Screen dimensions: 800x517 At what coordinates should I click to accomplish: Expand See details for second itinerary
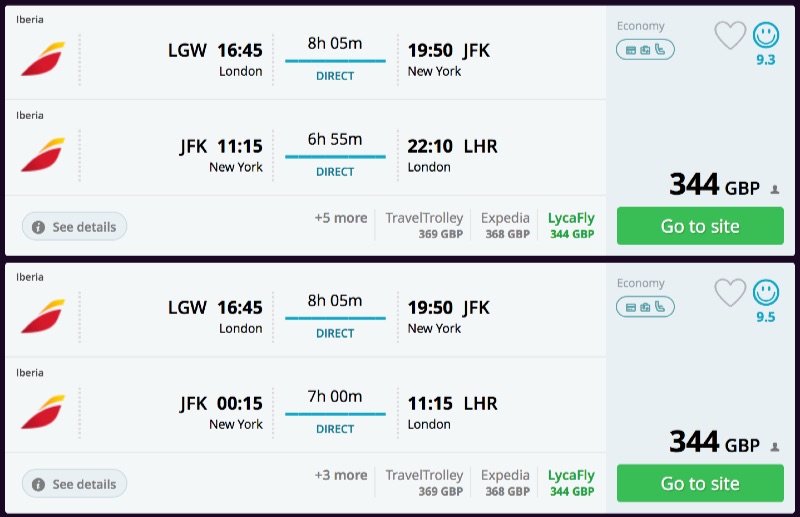75,484
